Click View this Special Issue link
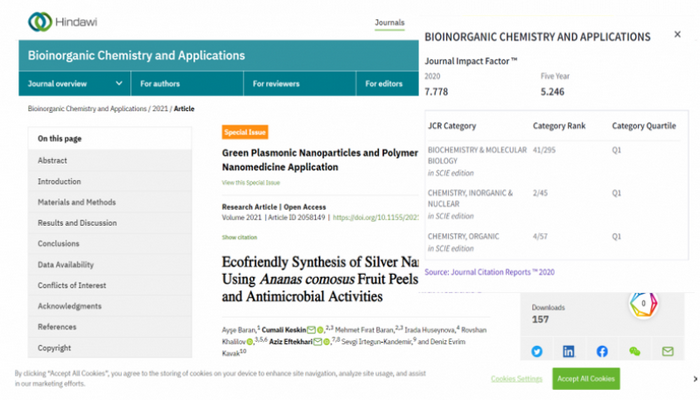Screen dimensions: 700x400 click(251, 183)
